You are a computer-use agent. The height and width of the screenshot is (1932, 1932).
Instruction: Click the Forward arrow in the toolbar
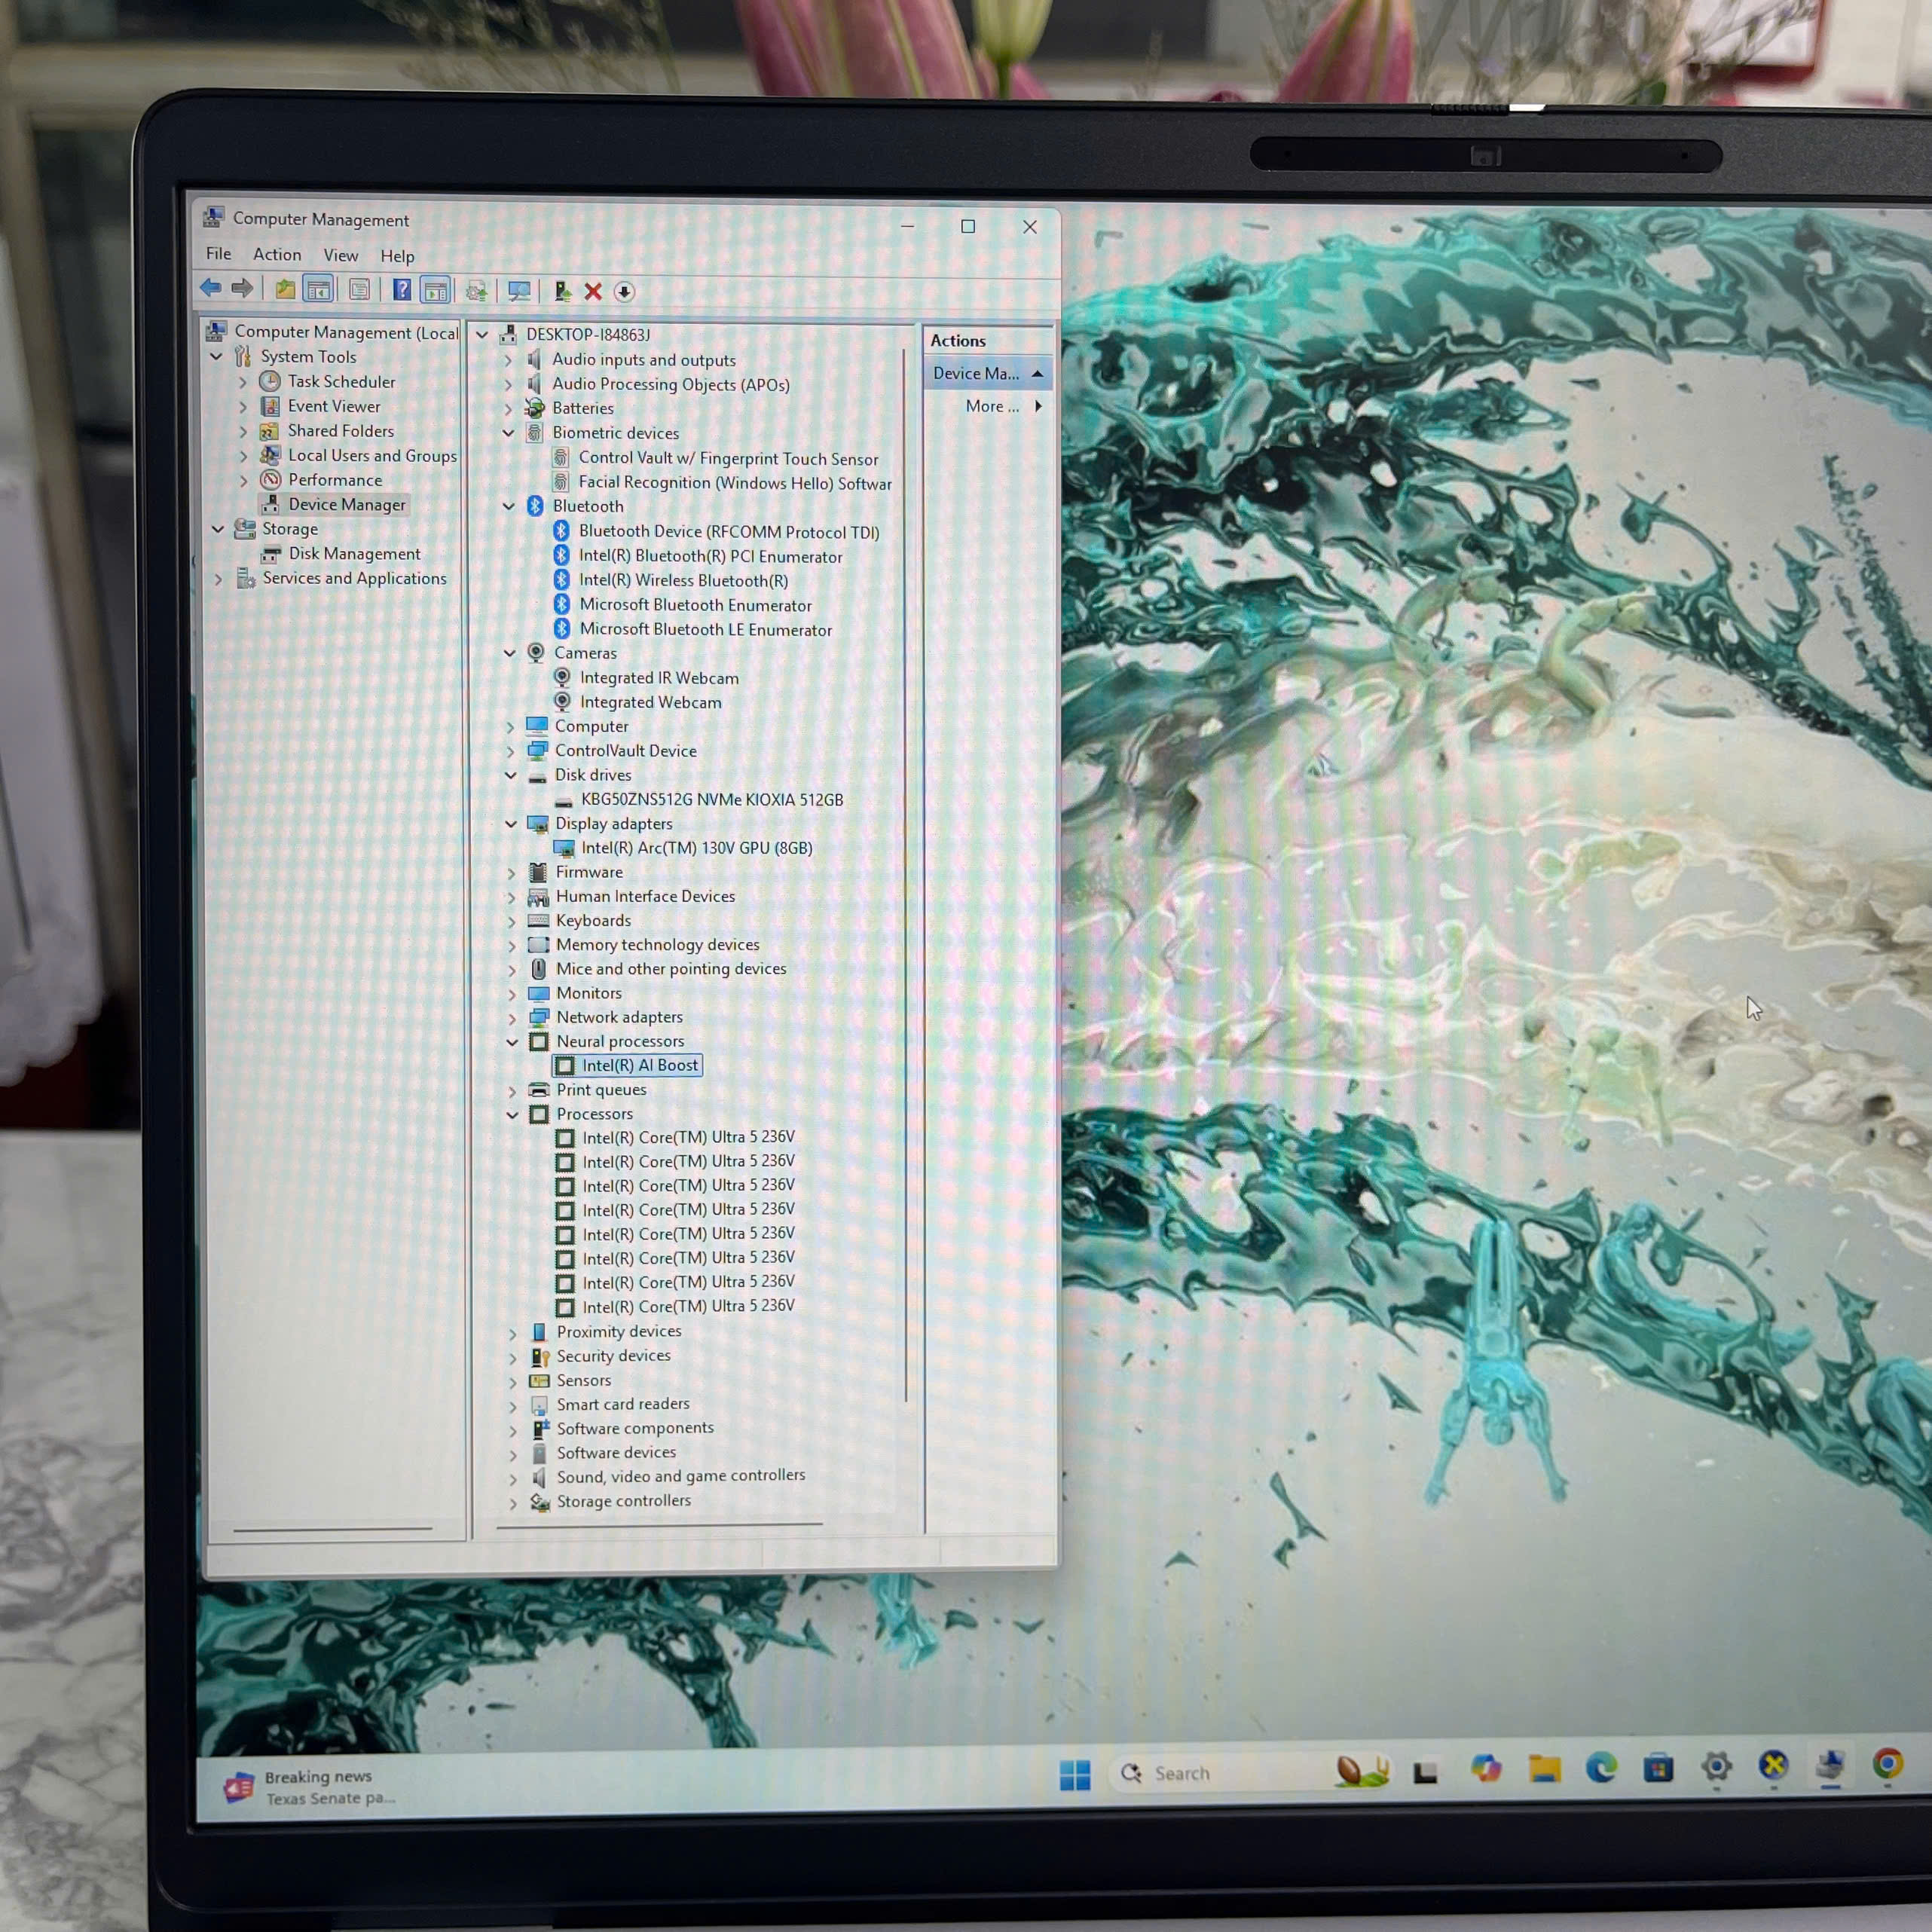pos(242,289)
